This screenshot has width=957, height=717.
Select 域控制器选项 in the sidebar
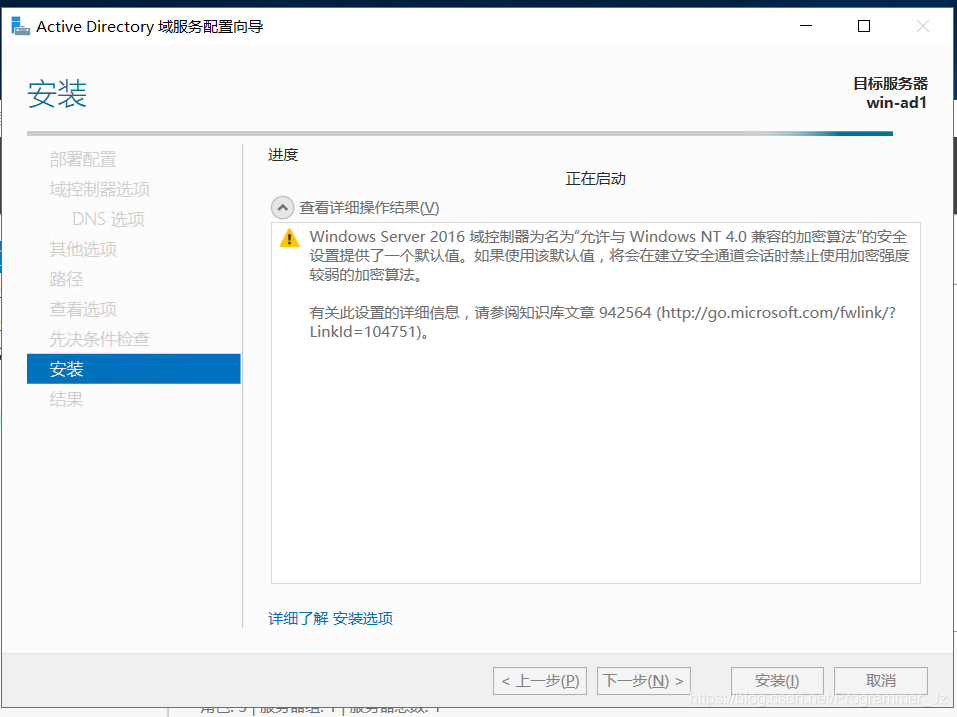pos(99,189)
